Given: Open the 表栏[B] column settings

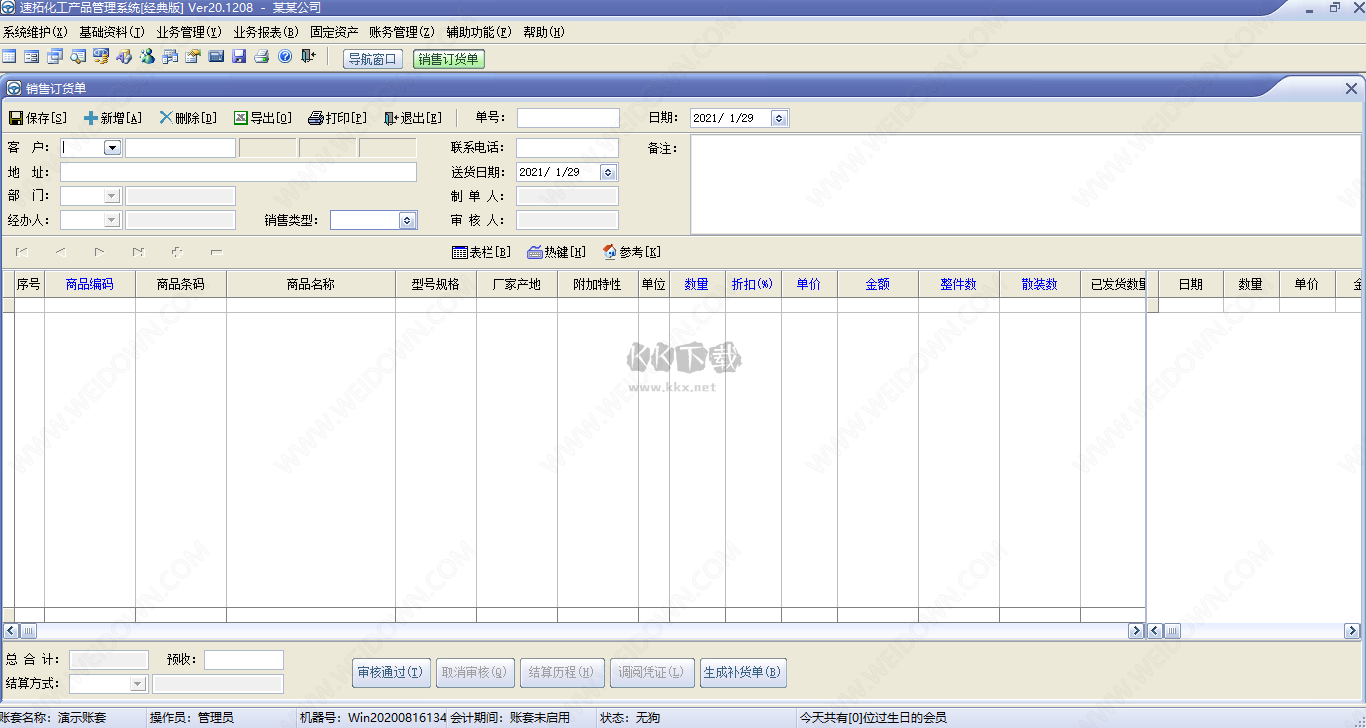Looking at the screenshot, I should (x=482, y=252).
